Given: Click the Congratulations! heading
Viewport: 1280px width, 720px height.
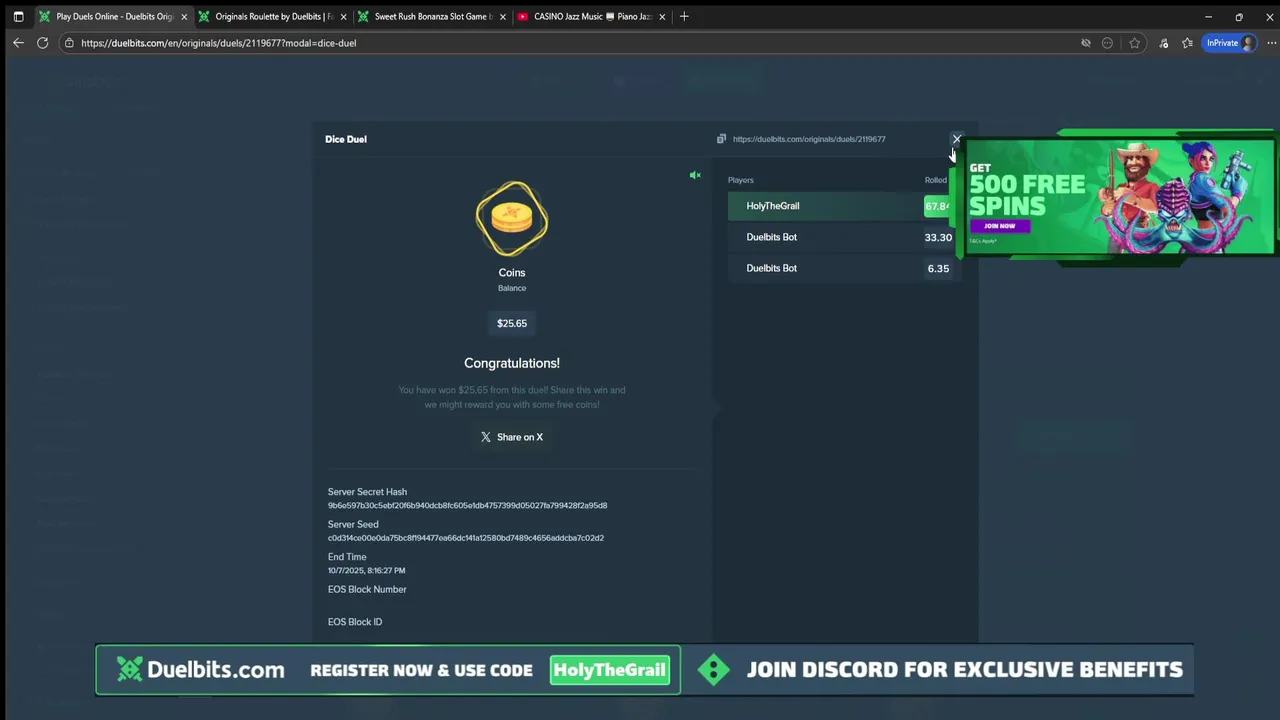Looking at the screenshot, I should 512,363.
